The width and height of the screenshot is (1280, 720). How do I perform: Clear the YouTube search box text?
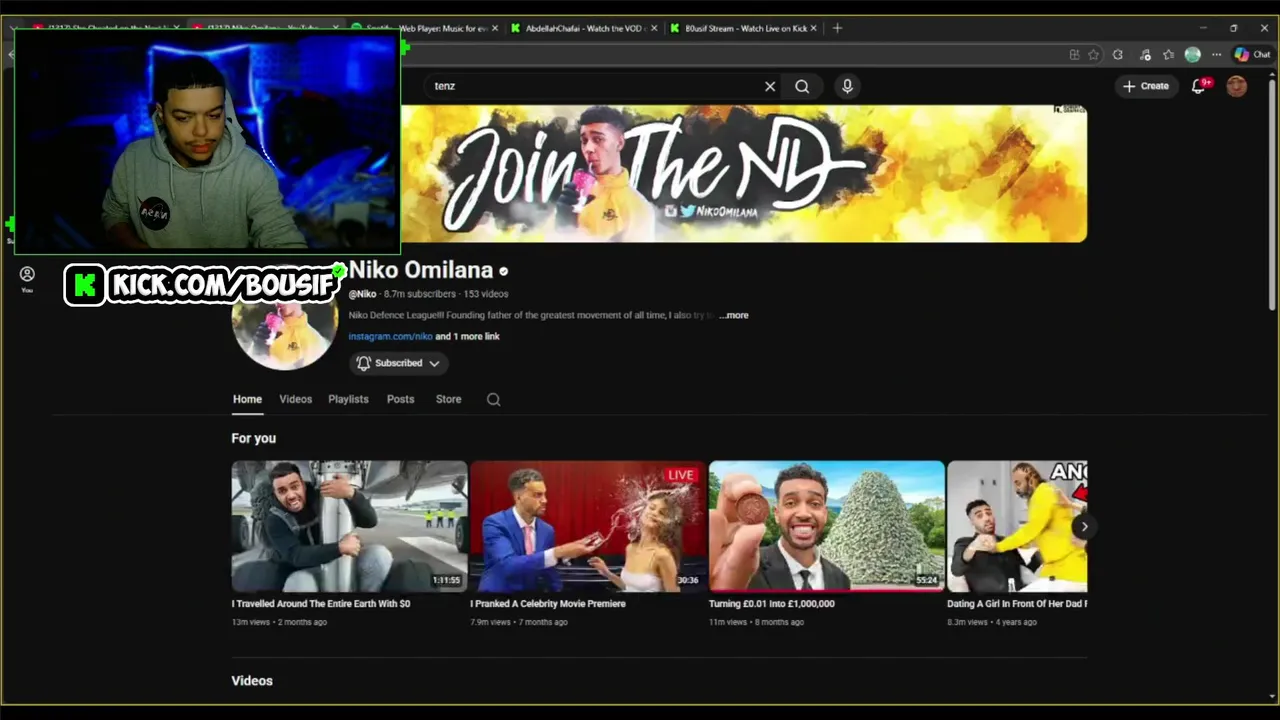click(770, 86)
